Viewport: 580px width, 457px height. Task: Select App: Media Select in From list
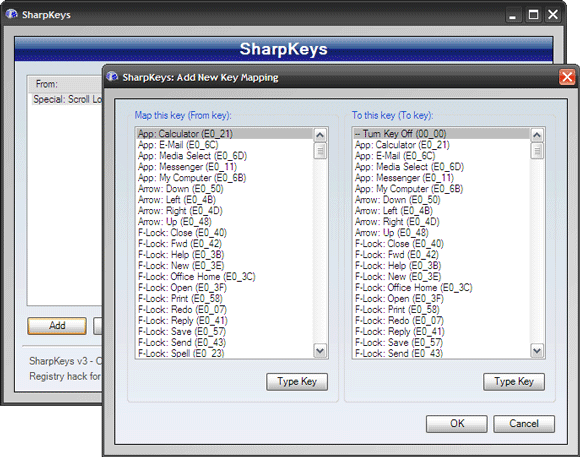pyautogui.click(x=225, y=156)
